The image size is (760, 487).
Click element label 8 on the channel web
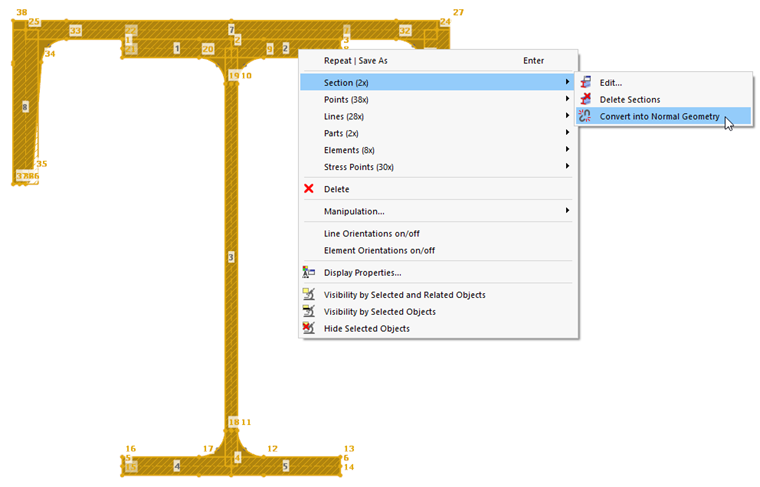pos(25,107)
